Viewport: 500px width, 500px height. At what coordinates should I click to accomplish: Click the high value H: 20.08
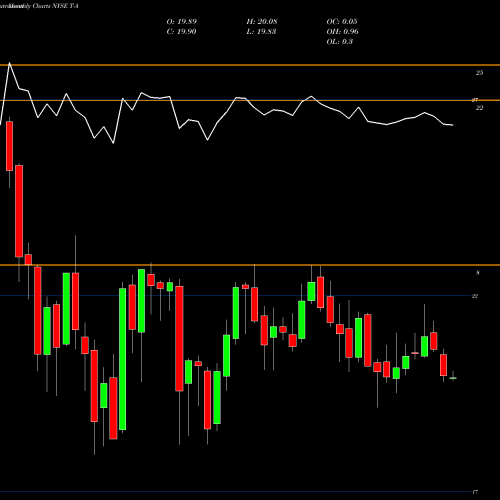coord(262,22)
